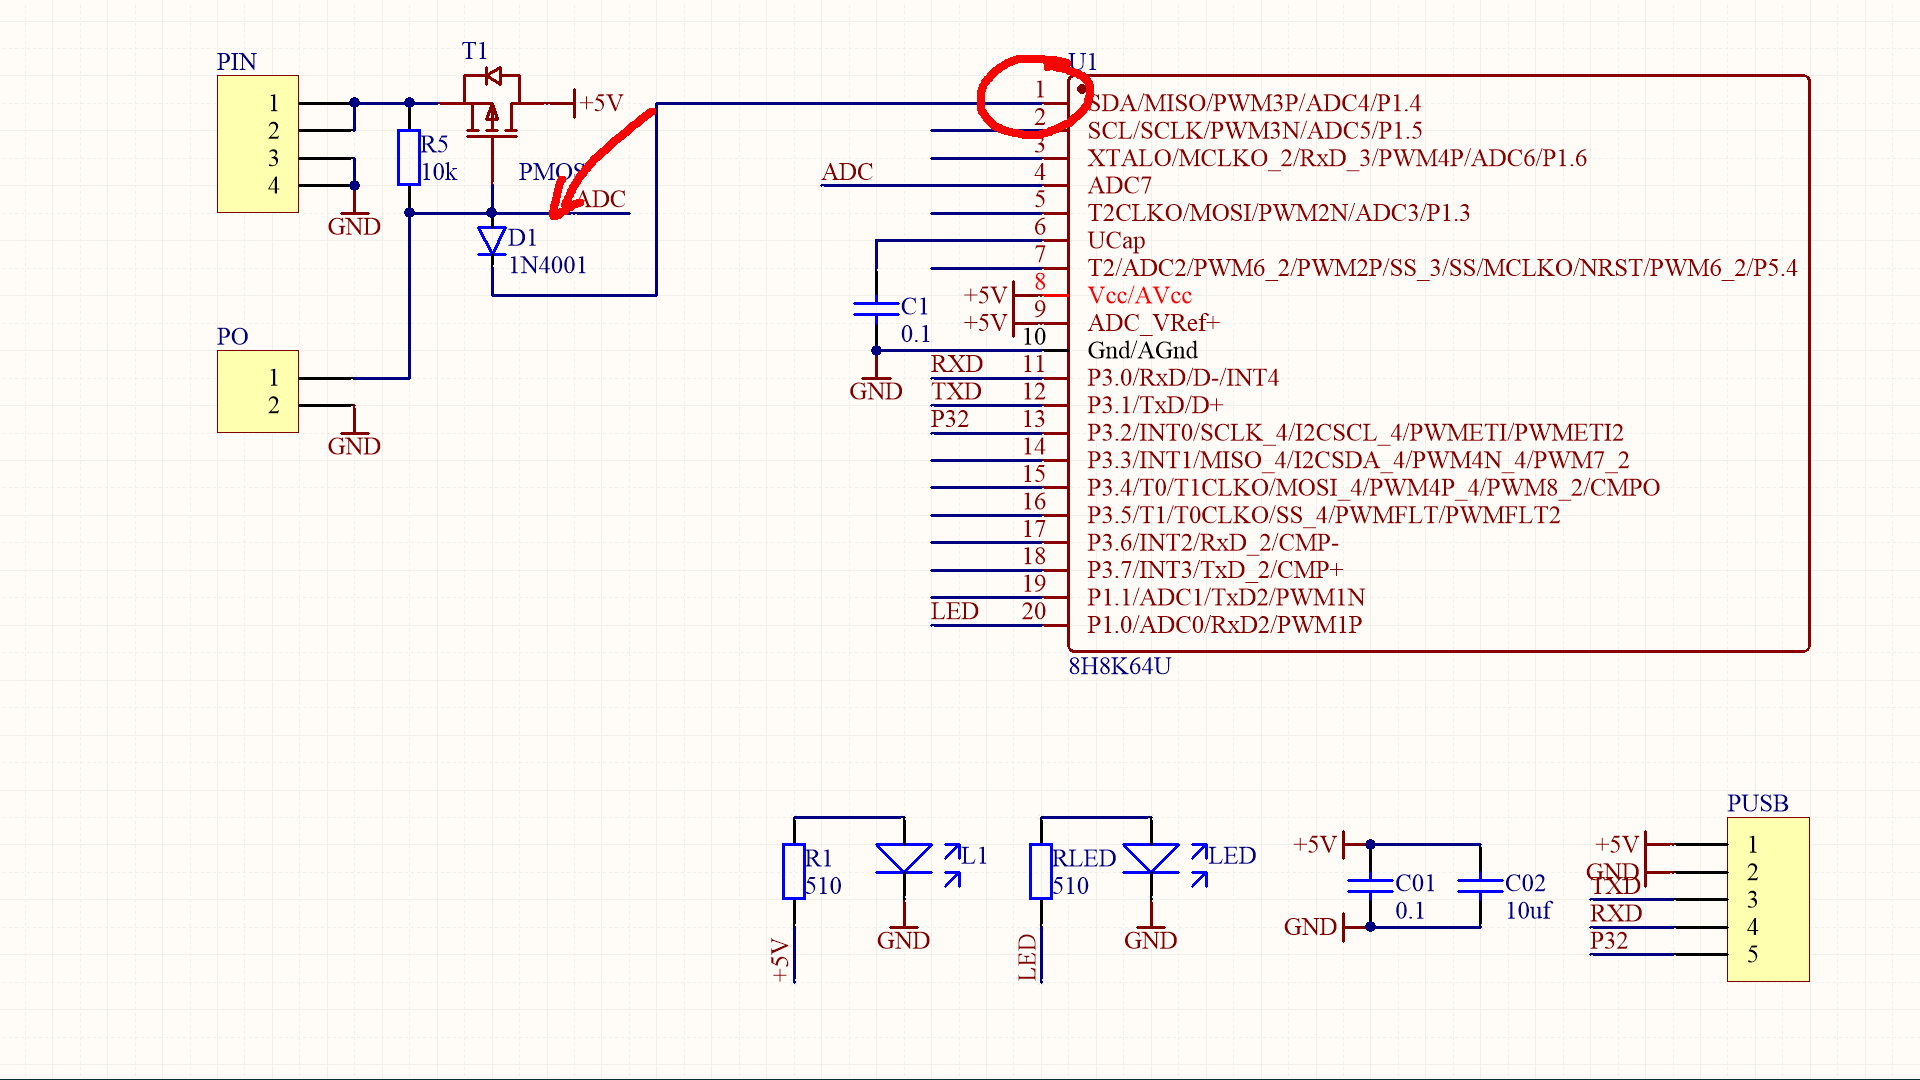1920x1080 pixels.
Task: Click the red-circled pin 1 of U1
Action: (x=1040, y=92)
